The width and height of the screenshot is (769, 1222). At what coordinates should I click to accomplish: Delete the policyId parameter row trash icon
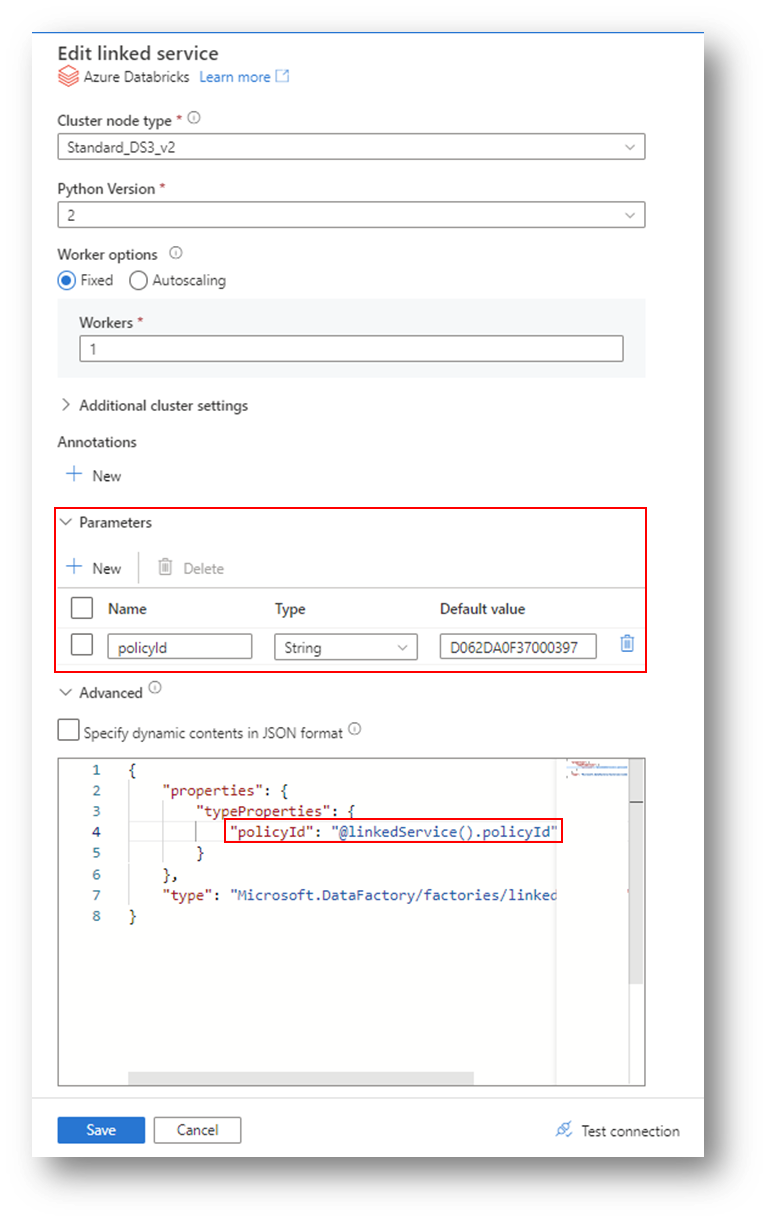627,644
